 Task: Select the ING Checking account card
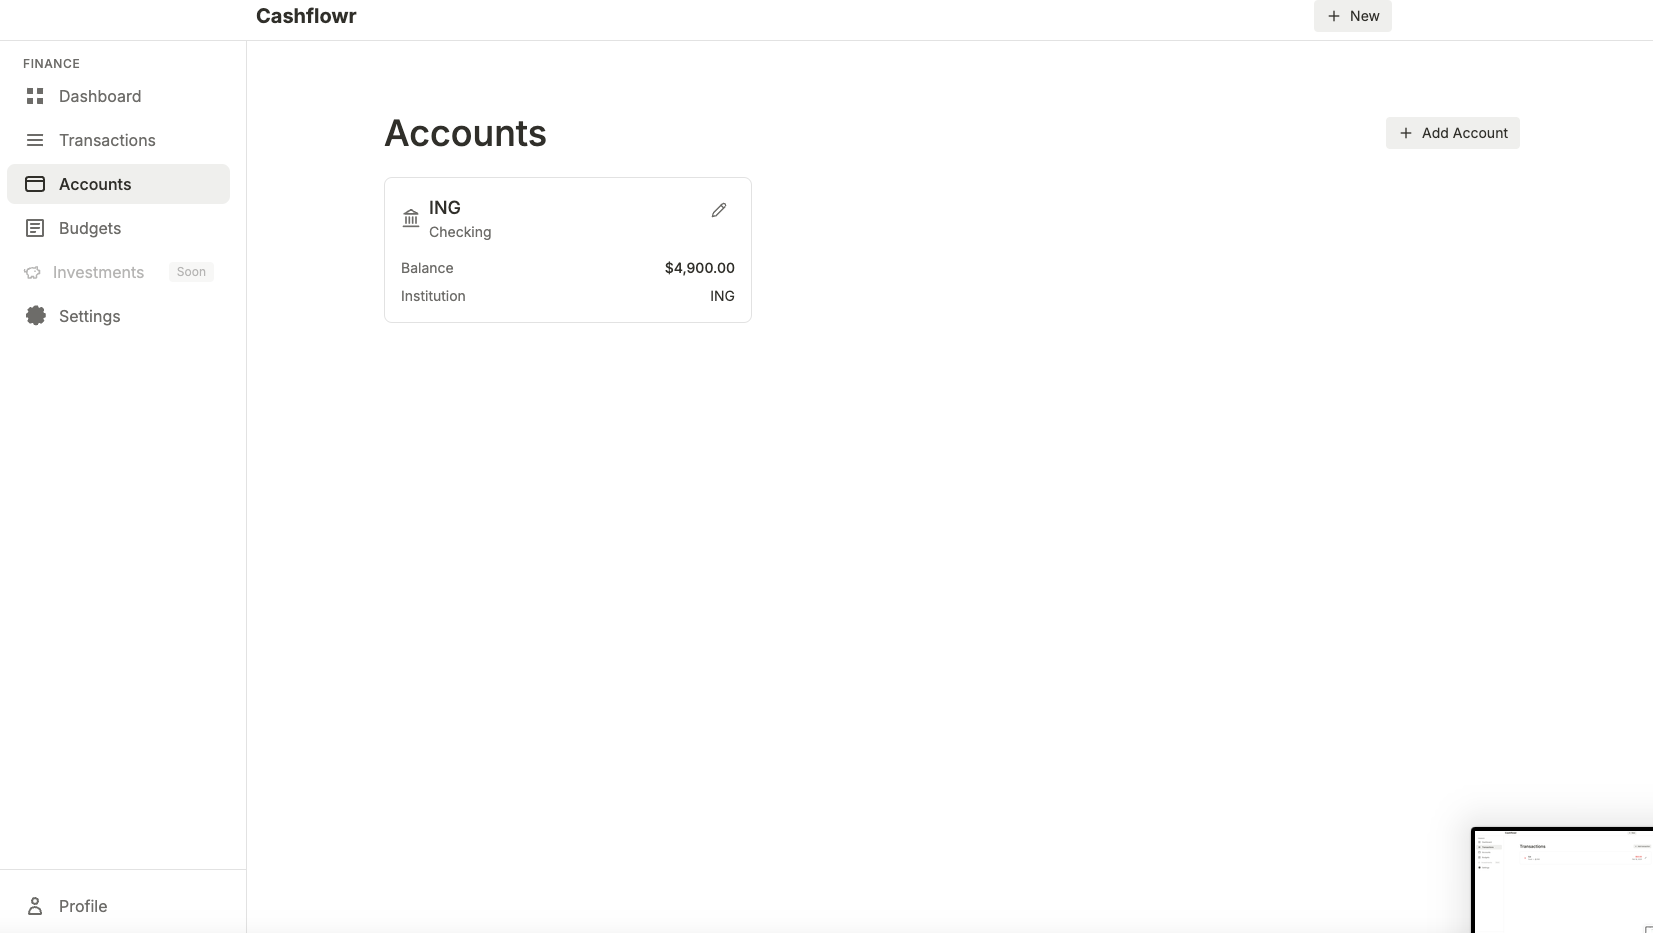click(x=567, y=250)
